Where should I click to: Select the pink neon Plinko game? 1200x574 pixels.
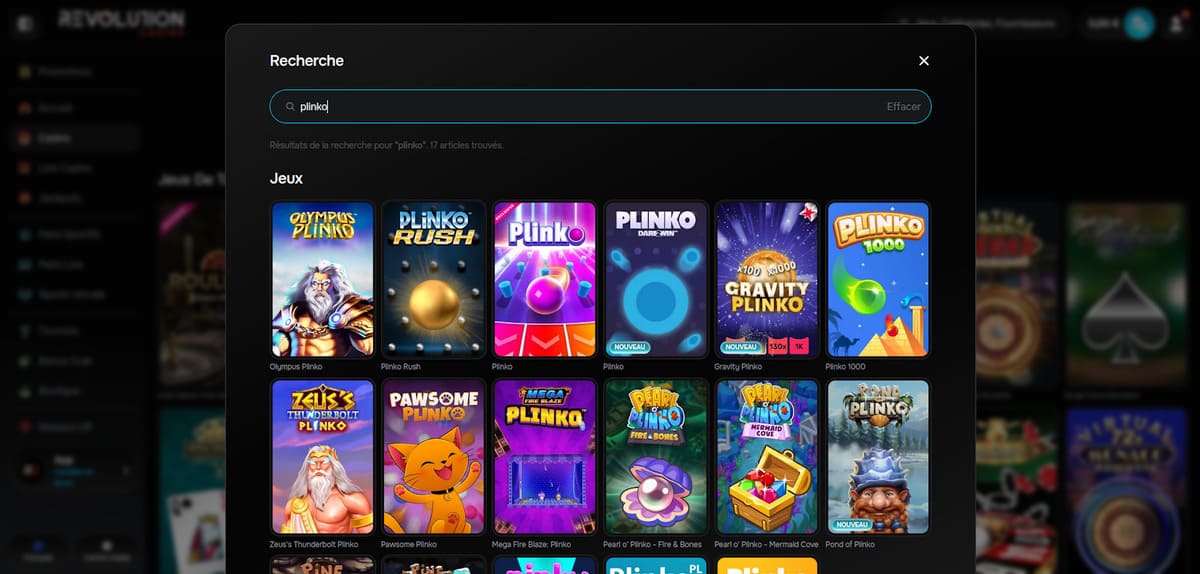545,280
